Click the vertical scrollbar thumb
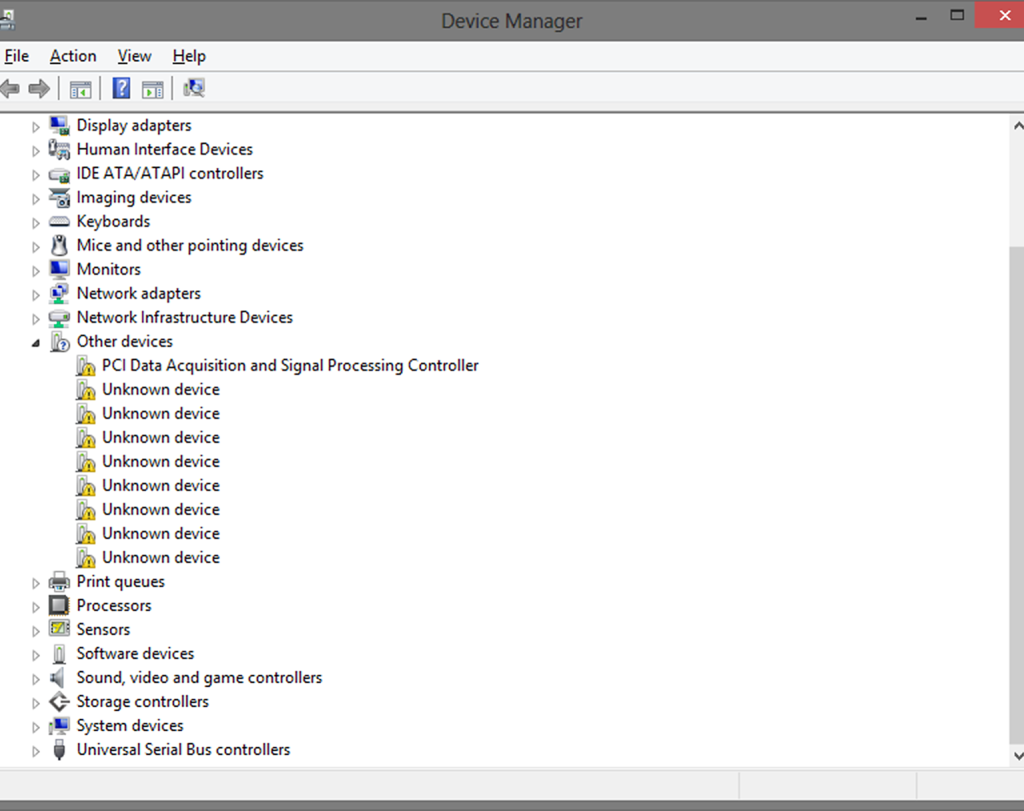The width and height of the screenshot is (1024, 811). 1016,494
